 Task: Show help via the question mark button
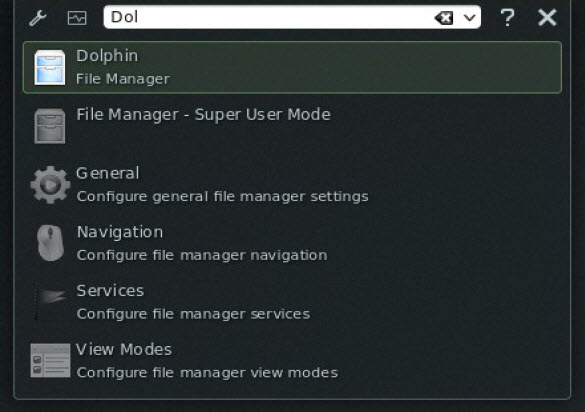507,18
